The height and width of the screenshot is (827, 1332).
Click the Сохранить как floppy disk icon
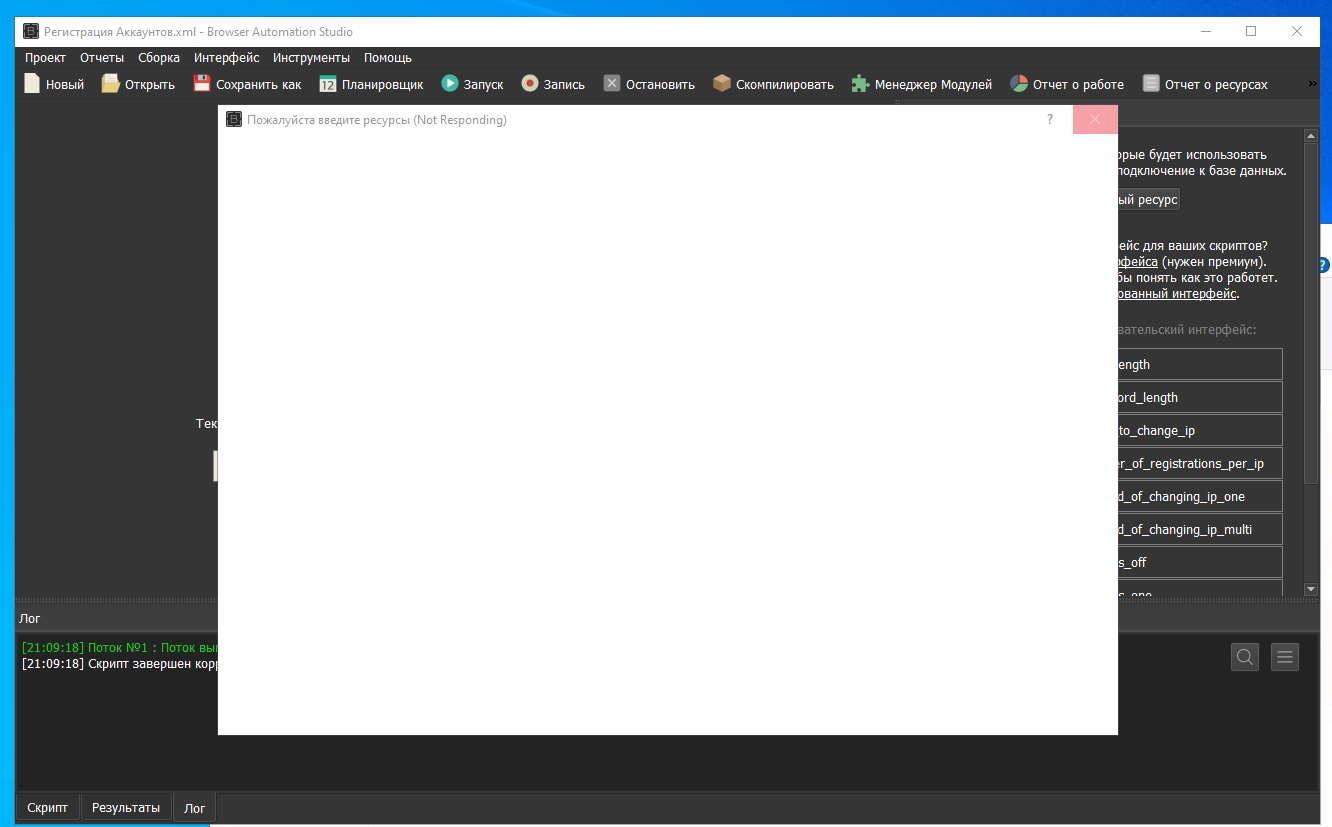[202, 84]
